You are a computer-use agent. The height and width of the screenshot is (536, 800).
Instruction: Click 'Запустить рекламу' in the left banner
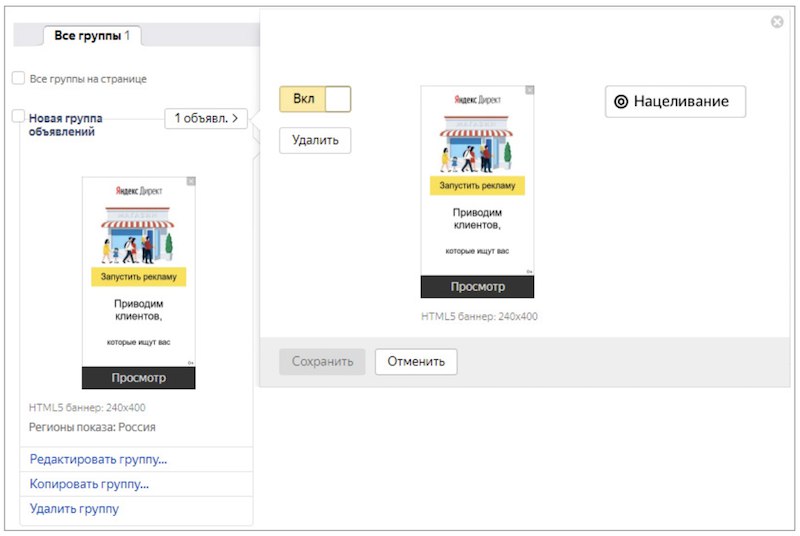(138, 277)
